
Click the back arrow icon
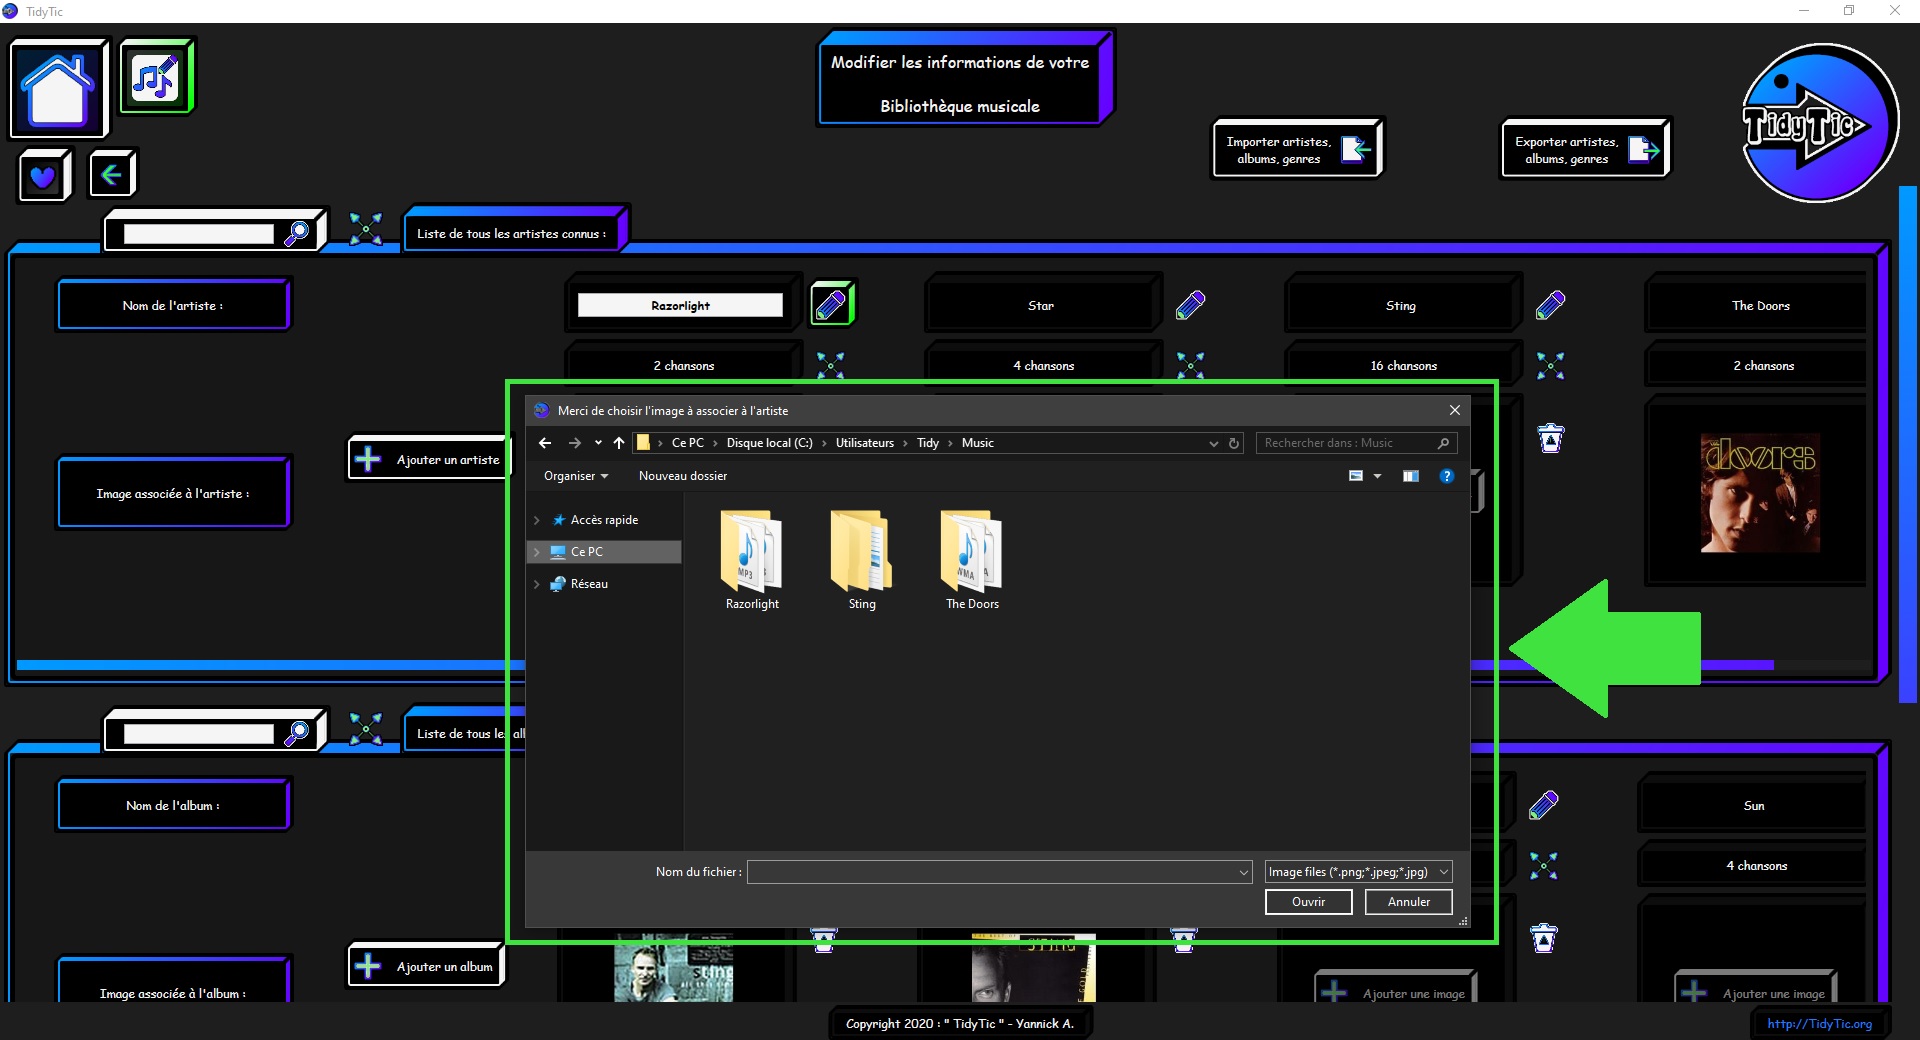[111, 175]
